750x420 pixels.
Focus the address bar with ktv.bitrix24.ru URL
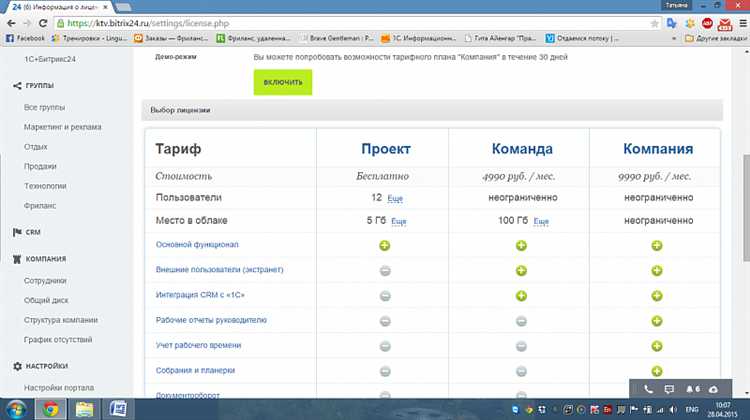coord(354,23)
